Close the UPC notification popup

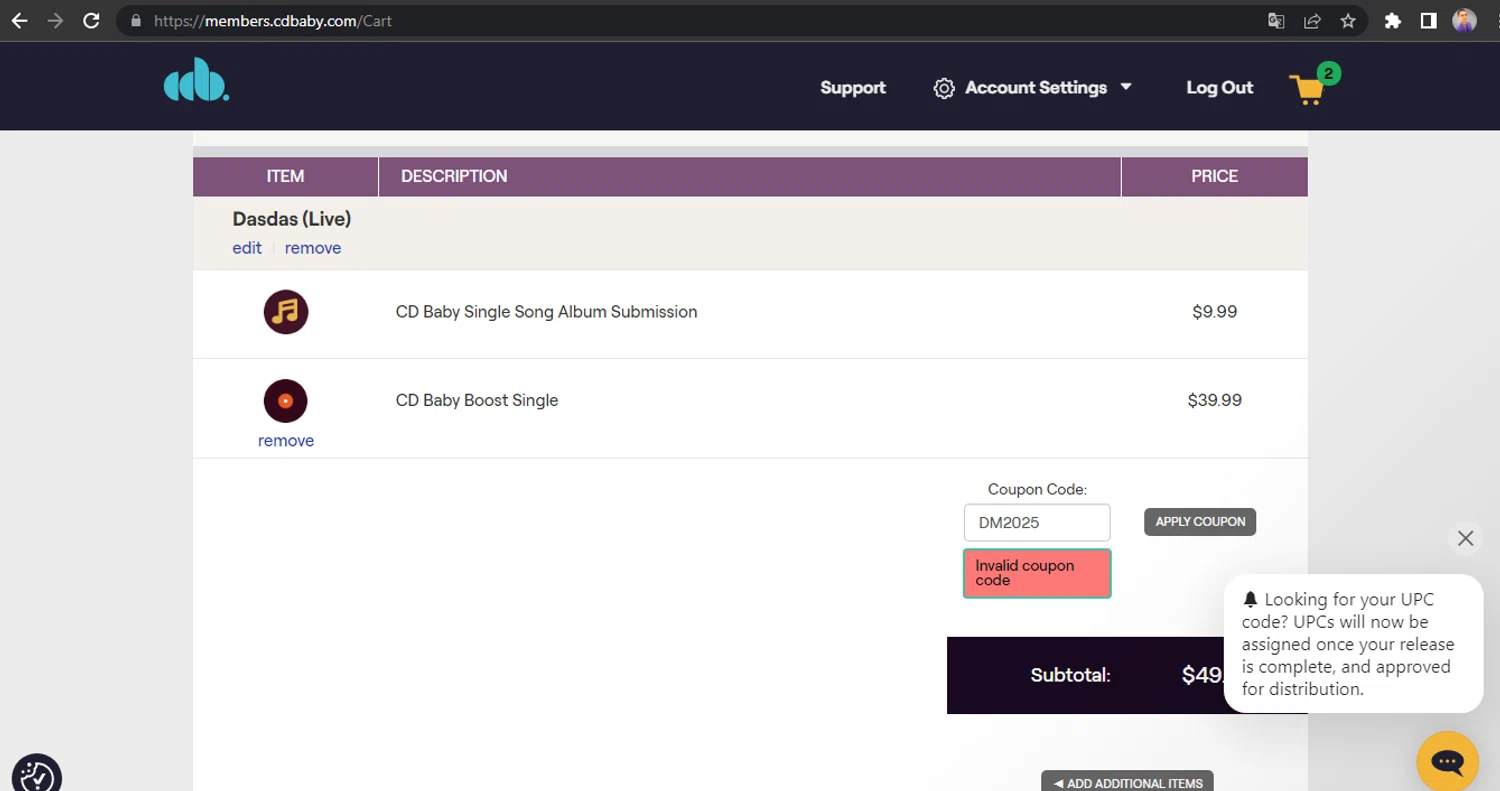1465,539
